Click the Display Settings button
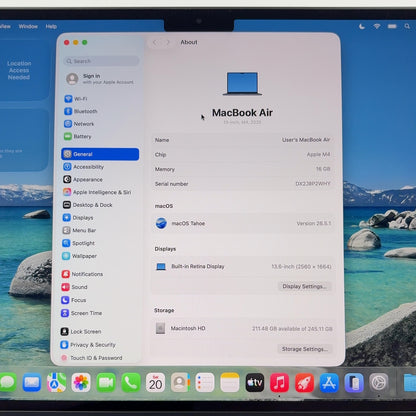 click(x=305, y=286)
